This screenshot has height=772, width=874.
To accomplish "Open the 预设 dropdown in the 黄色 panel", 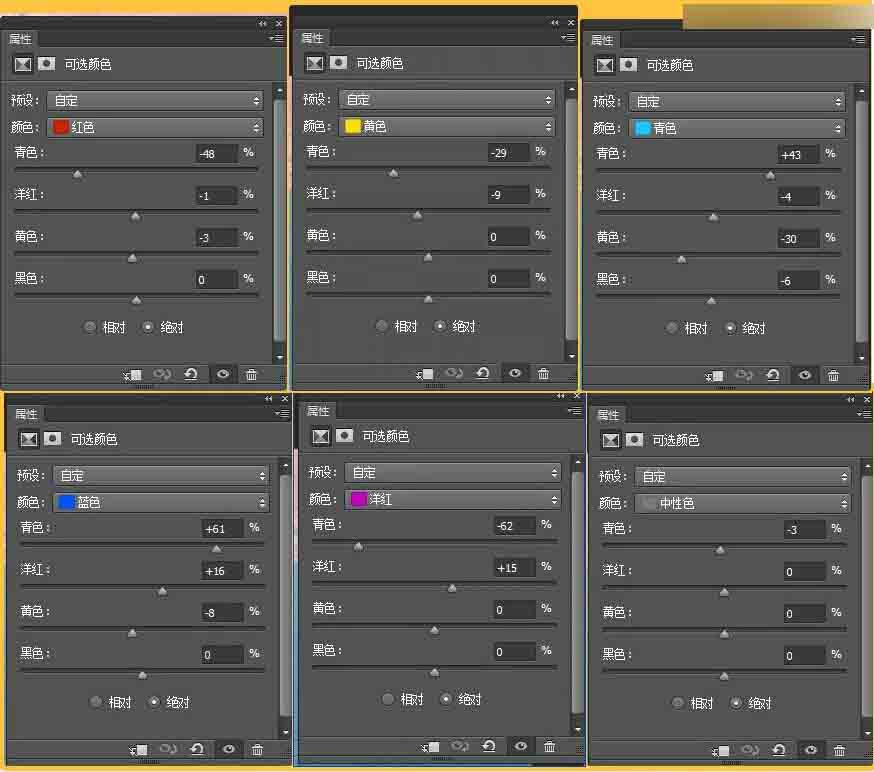I will (x=447, y=100).
